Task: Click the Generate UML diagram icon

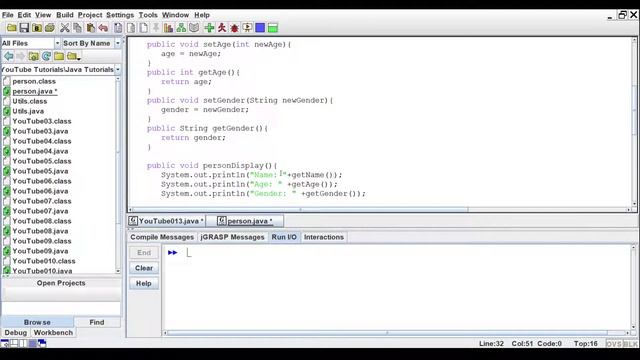Action: click(181, 28)
